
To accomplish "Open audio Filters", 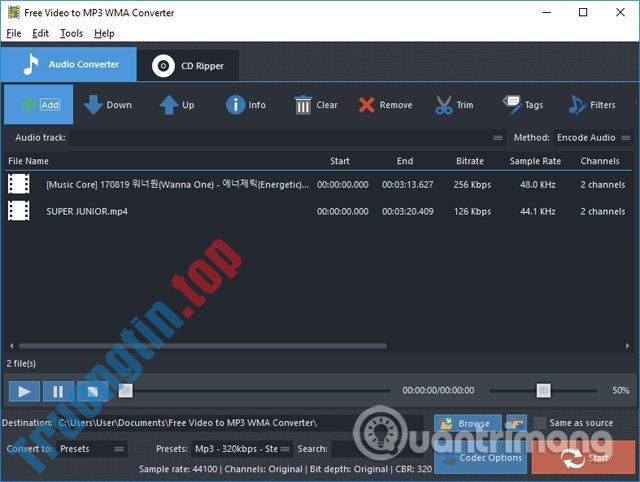I will tap(592, 105).
